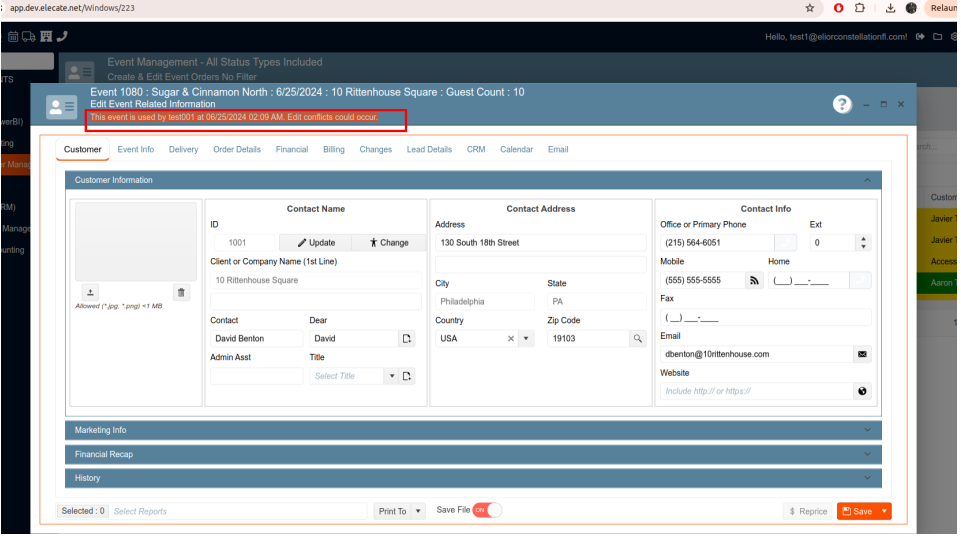
Task: Click the help question mark icon
Action: pos(842,104)
